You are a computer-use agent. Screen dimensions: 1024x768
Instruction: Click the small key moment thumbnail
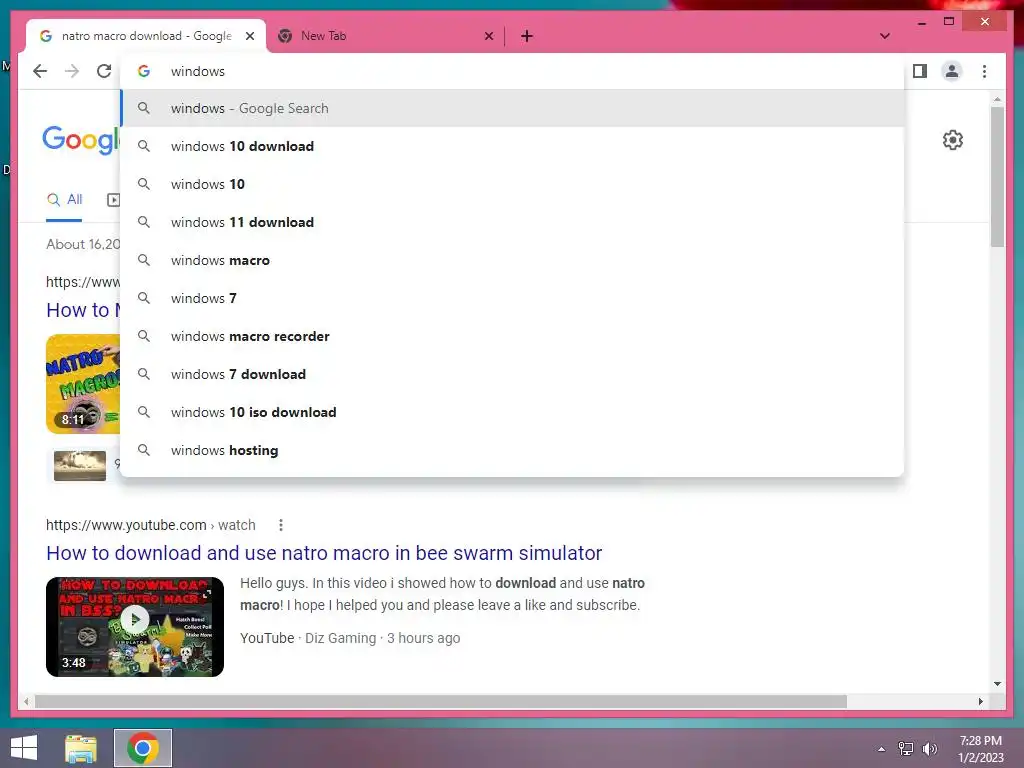[80, 466]
